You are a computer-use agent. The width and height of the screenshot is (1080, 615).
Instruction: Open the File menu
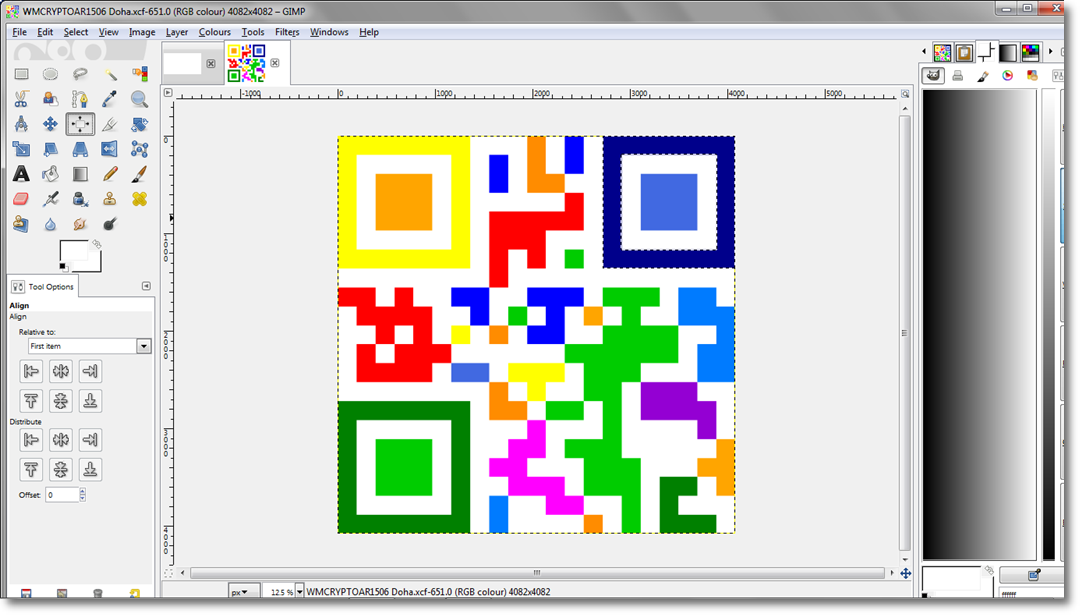[19, 32]
